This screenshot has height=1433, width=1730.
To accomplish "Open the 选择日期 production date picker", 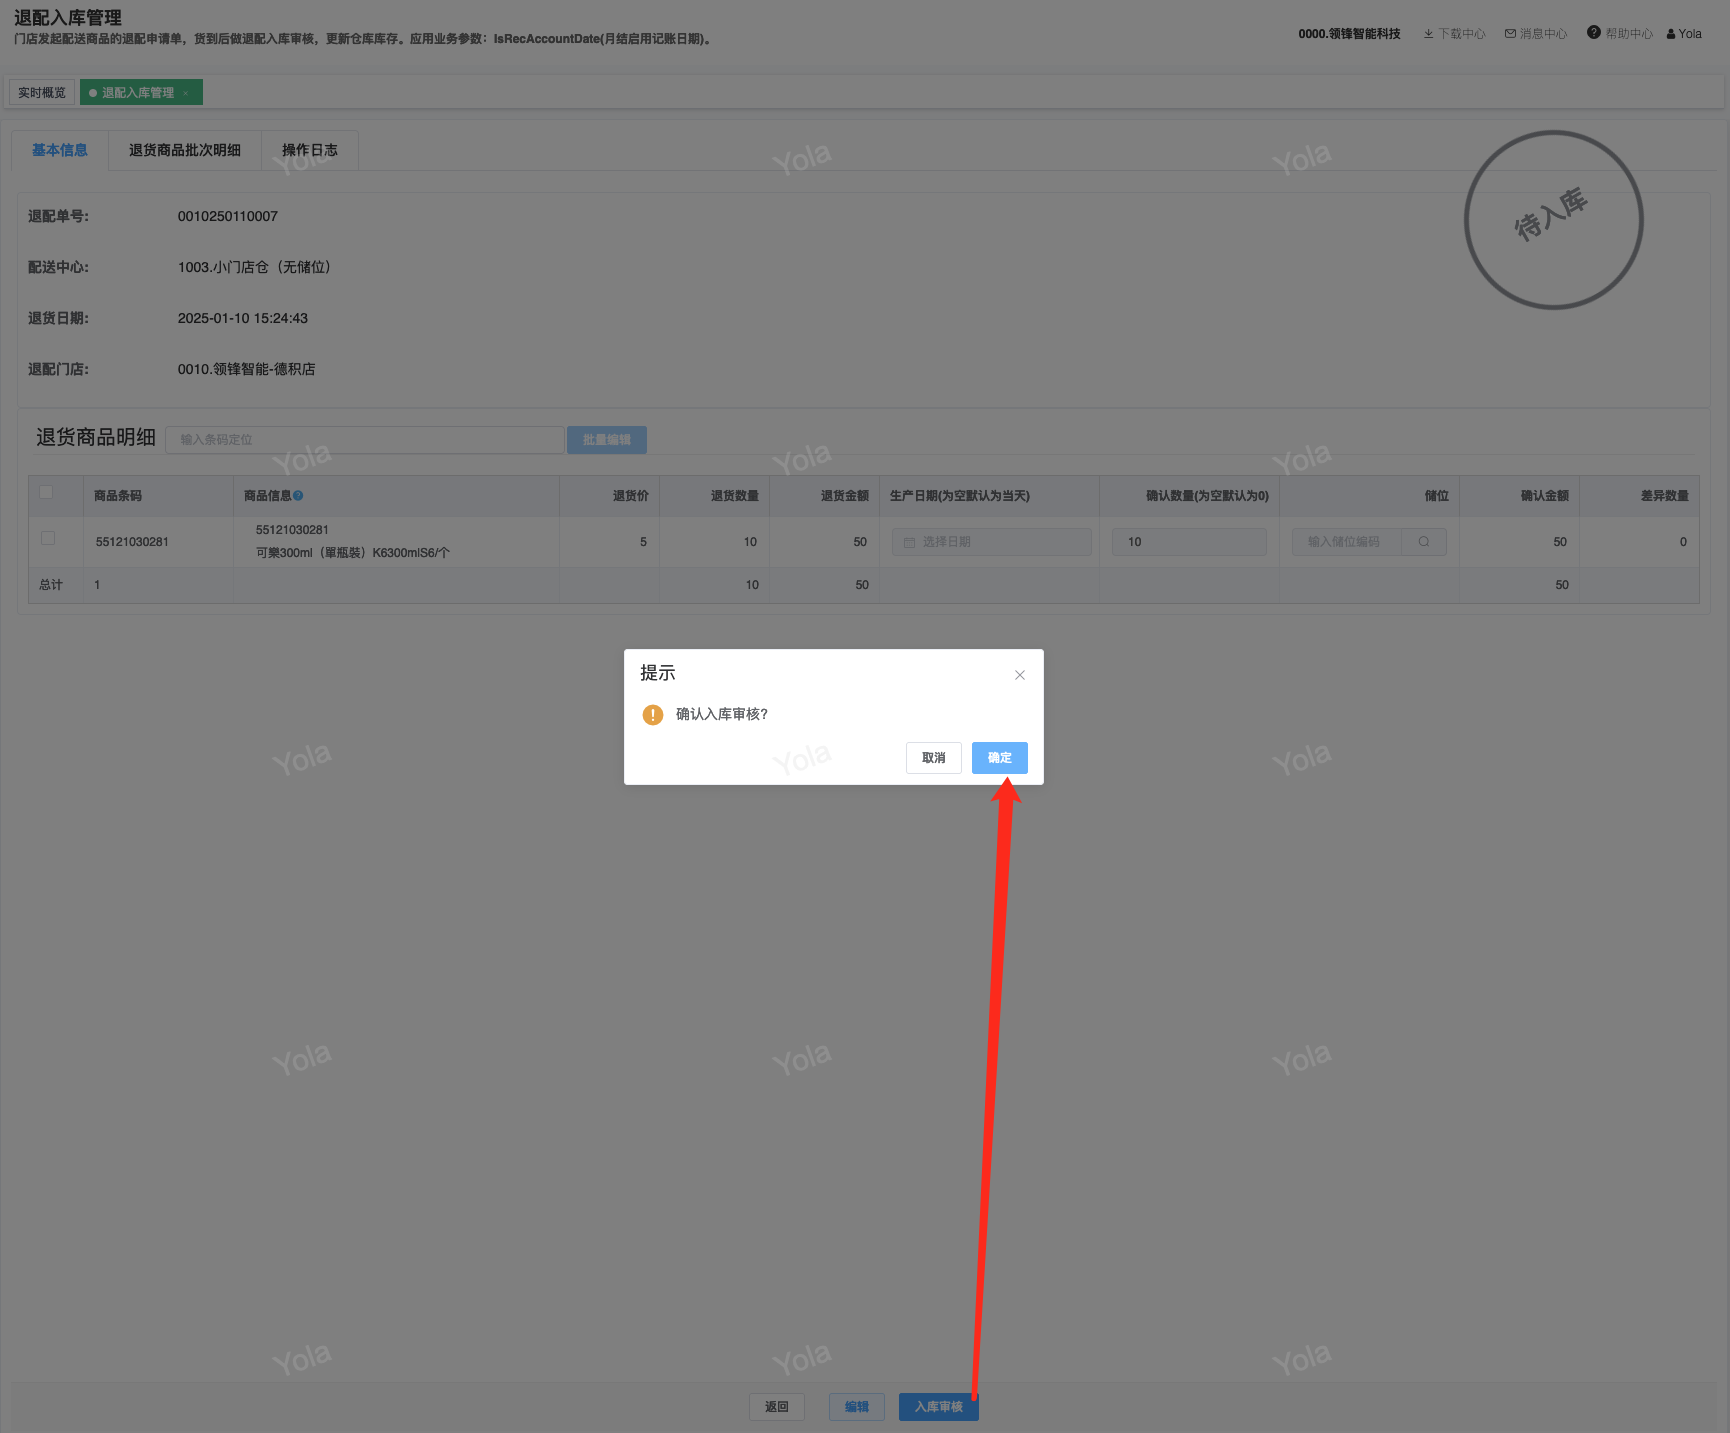I will tap(992, 542).
